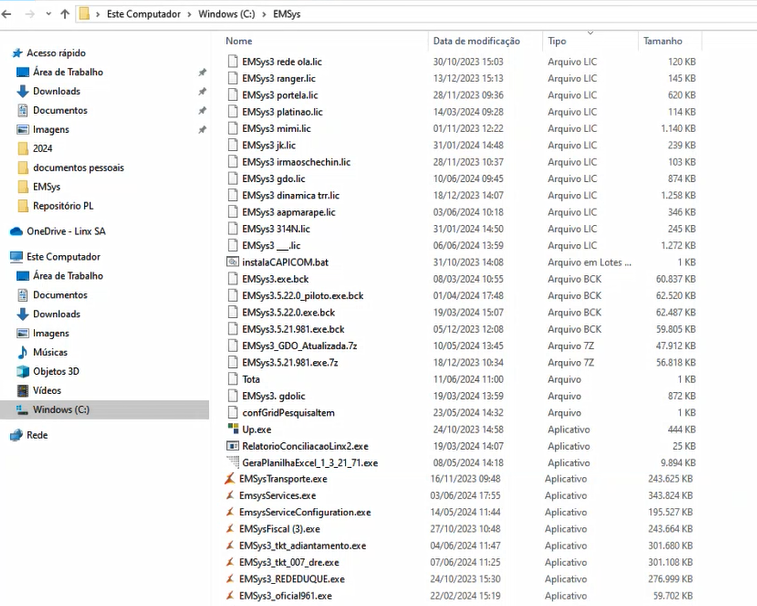Open pinned Documentos under Acesso rápido

60,110
